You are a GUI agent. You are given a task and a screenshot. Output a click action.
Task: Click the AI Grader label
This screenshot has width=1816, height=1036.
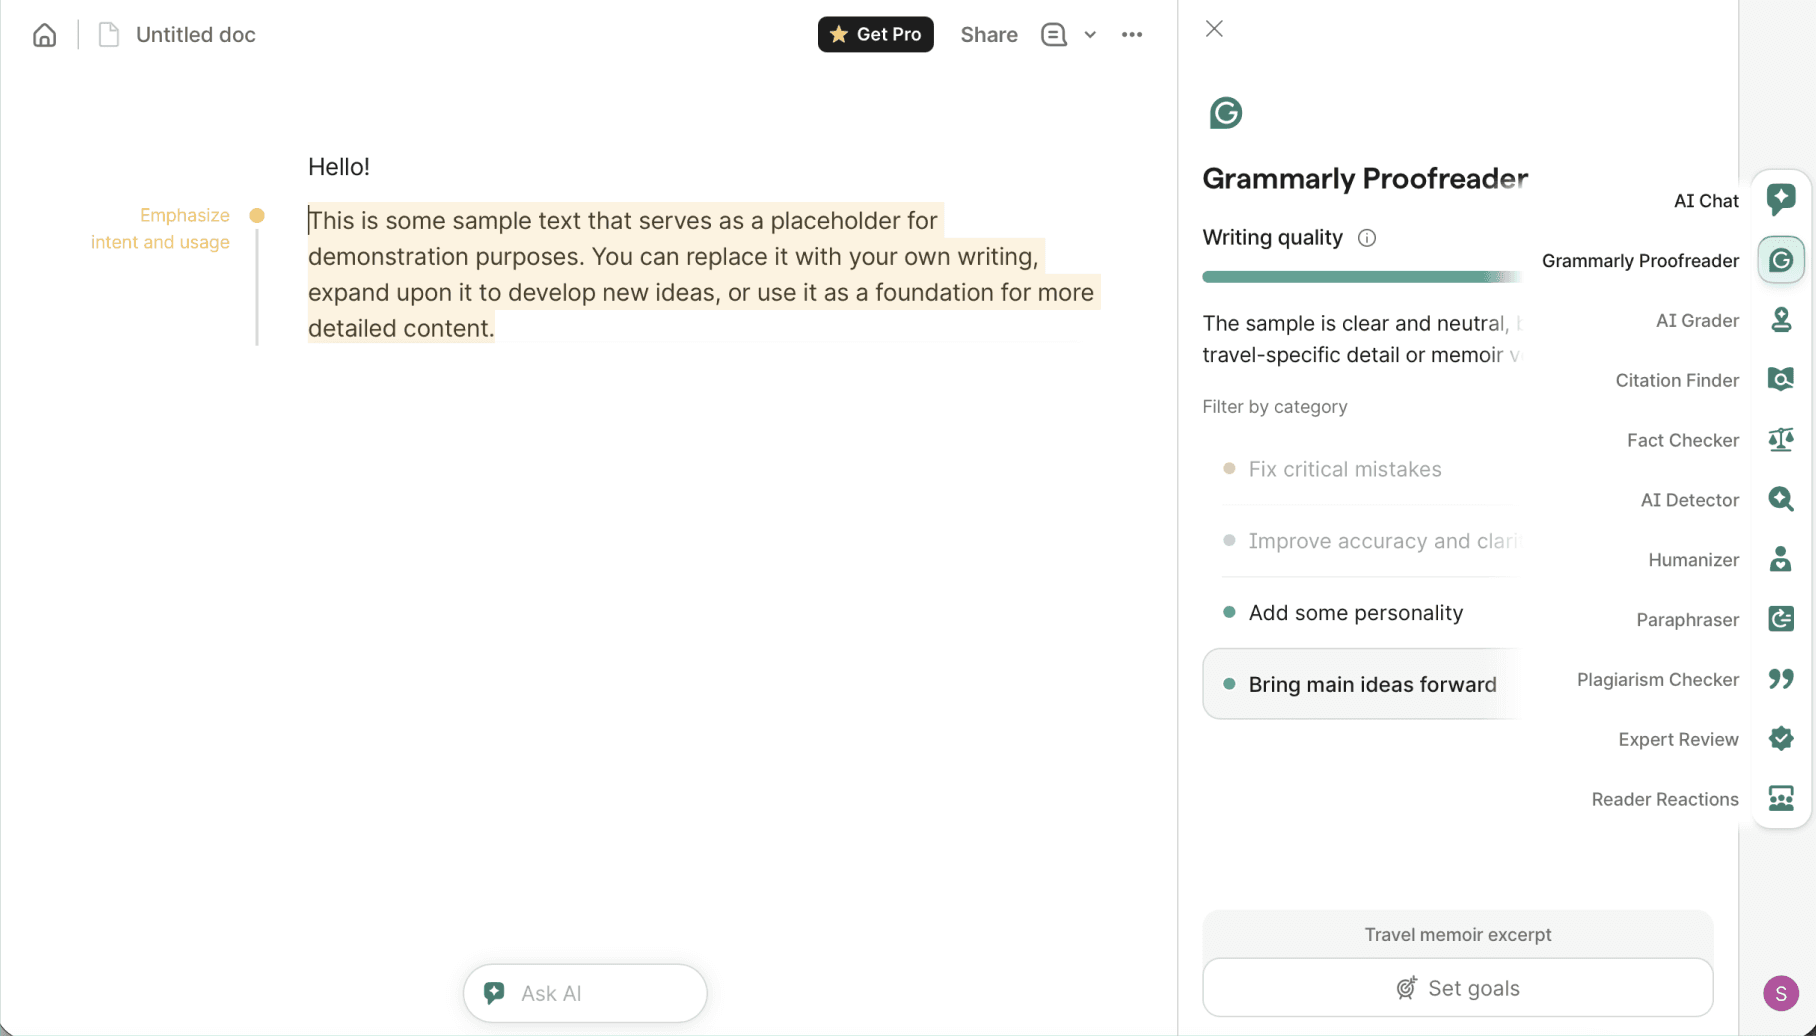[1697, 321]
